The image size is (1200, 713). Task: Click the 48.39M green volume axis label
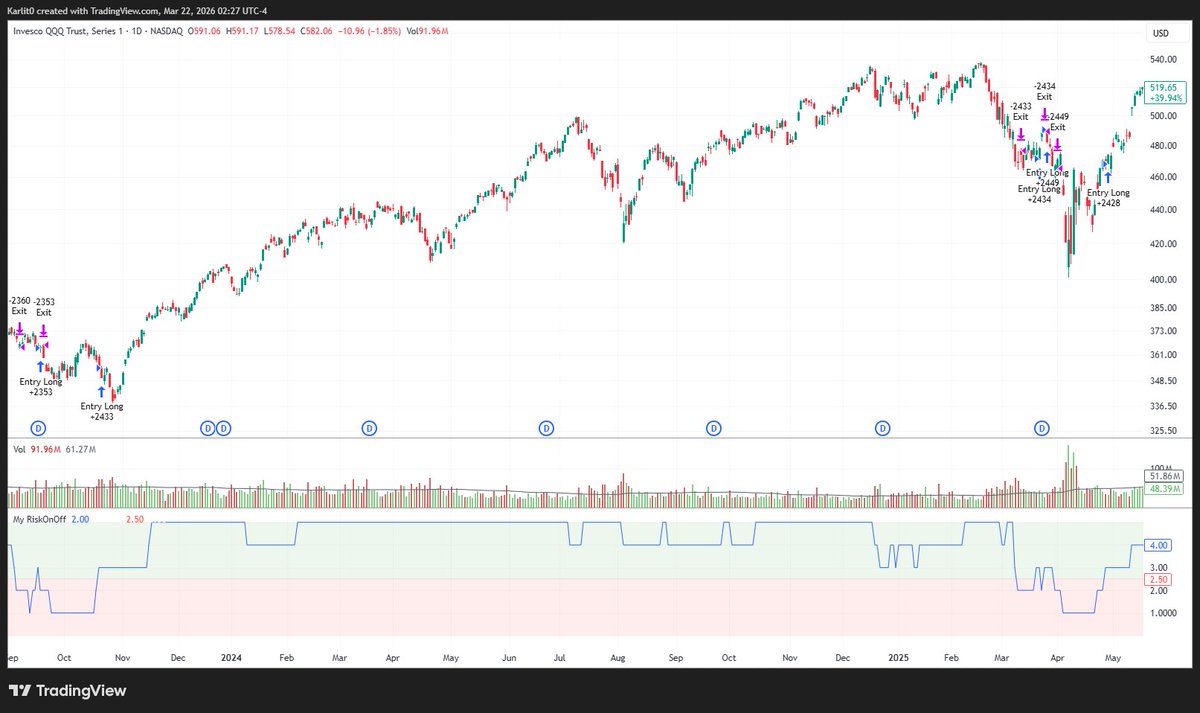pos(1164,491)
